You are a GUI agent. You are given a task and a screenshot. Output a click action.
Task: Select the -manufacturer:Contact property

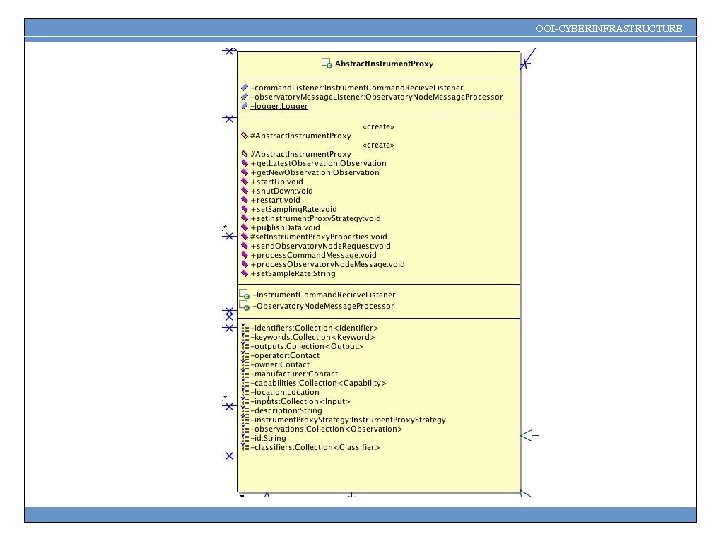tap(294, 374)
